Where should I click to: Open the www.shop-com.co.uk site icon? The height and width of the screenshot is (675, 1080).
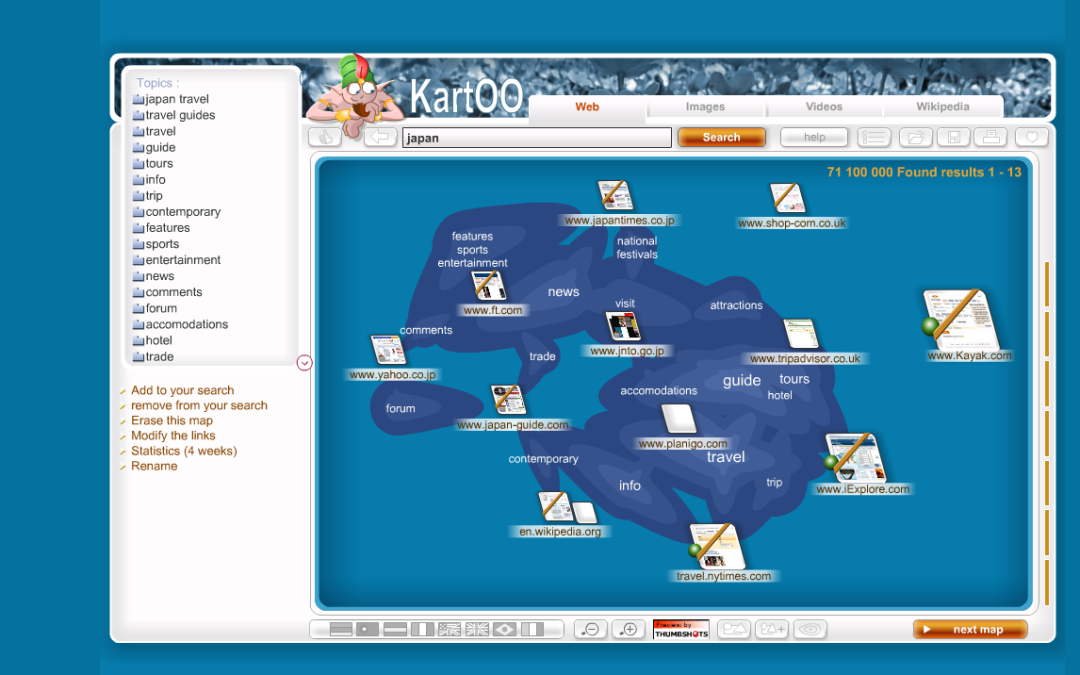tap(787, 198)
